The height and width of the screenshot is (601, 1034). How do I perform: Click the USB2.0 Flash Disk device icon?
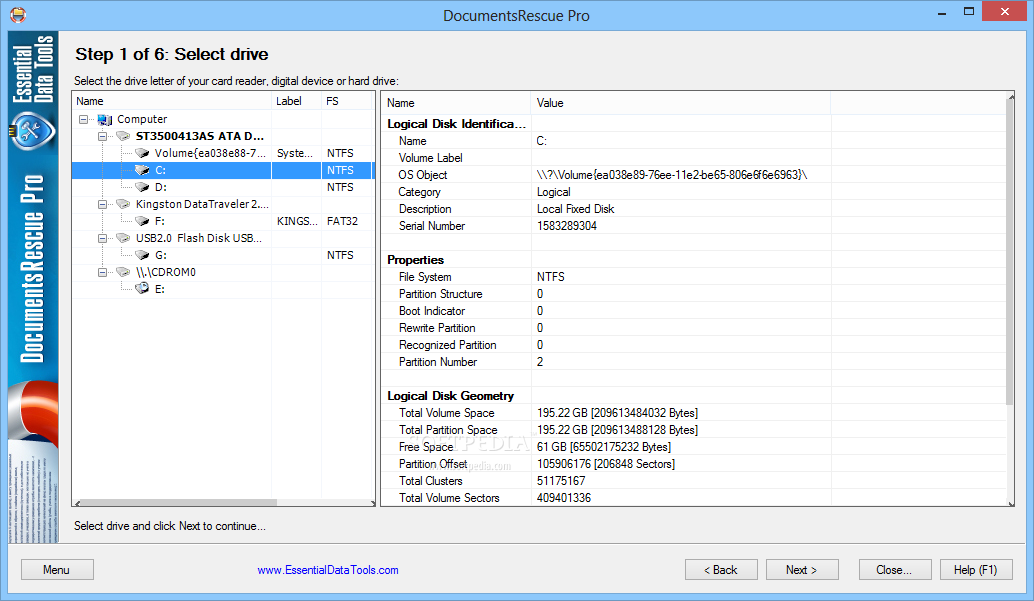click(x=123, y=238)
